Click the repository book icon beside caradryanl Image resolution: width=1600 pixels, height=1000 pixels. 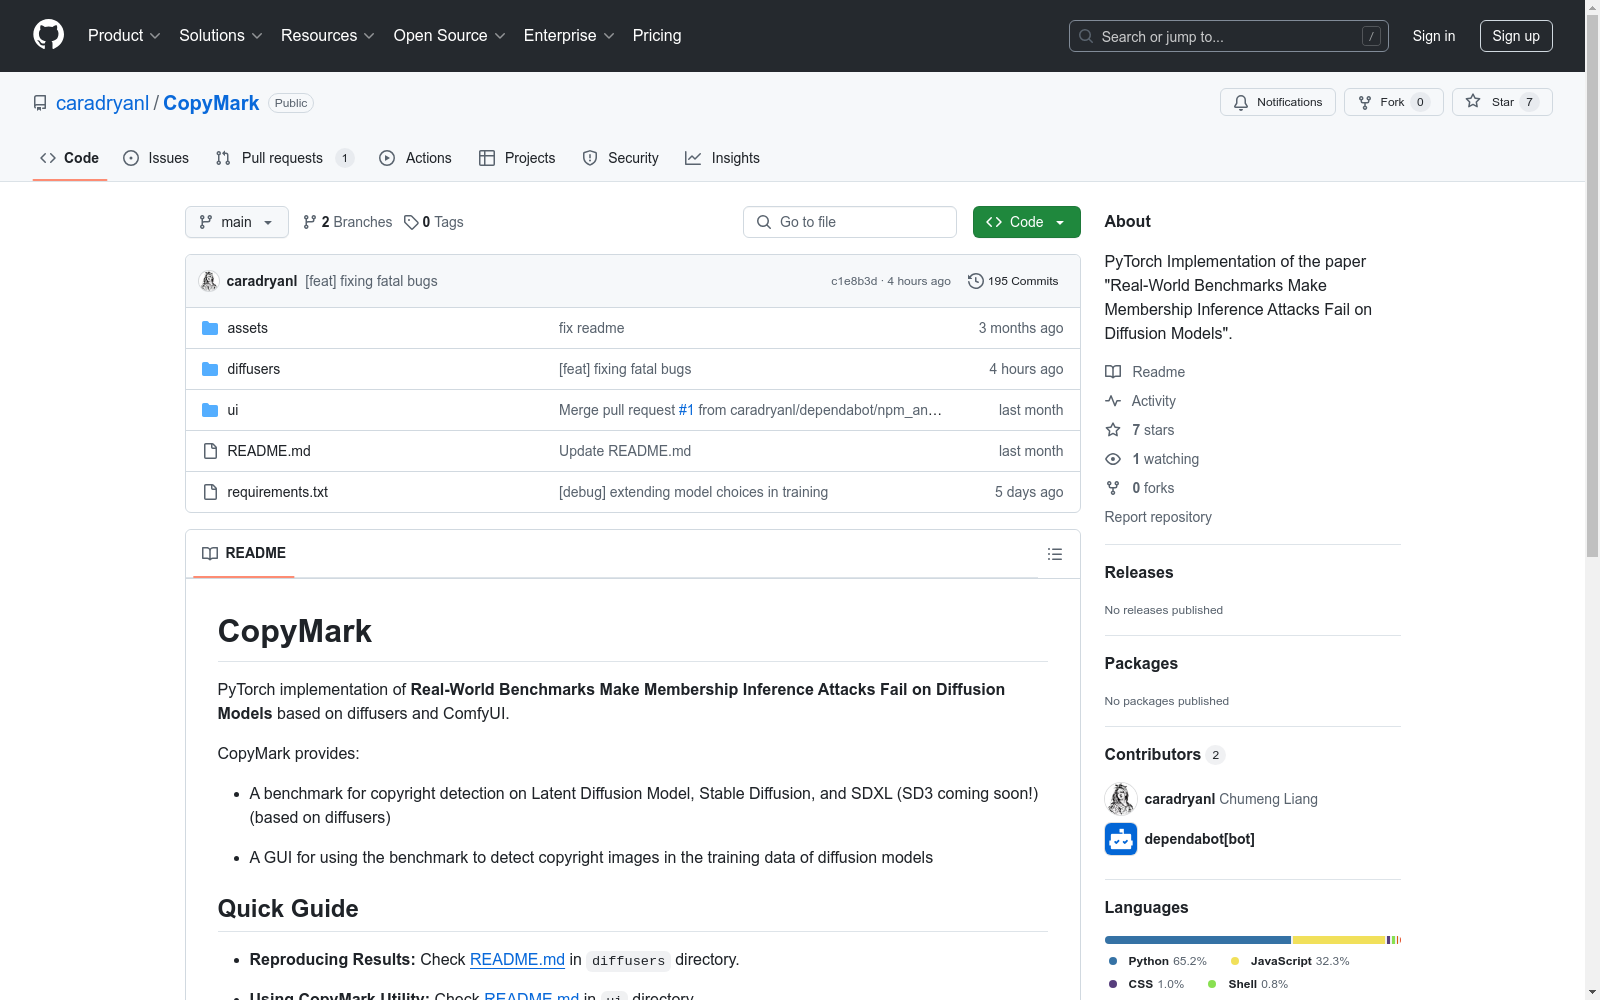coord(40,103)
